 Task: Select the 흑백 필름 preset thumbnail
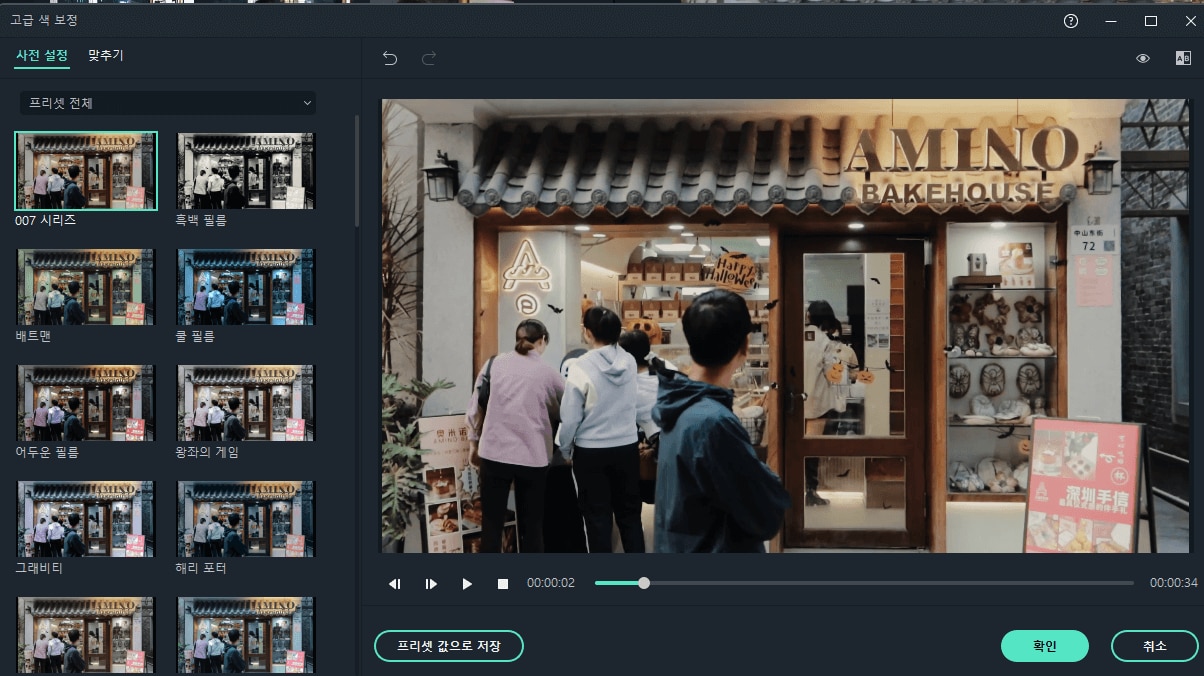point(245,171)
